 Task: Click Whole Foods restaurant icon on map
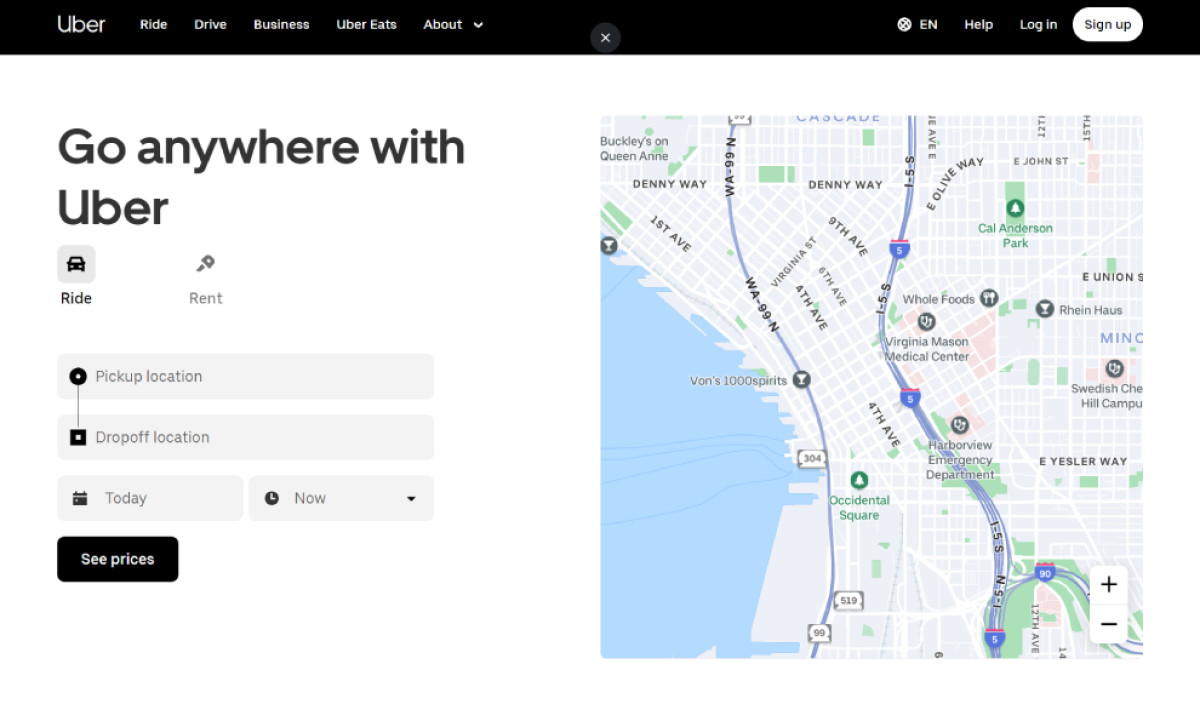pos(989,297)
